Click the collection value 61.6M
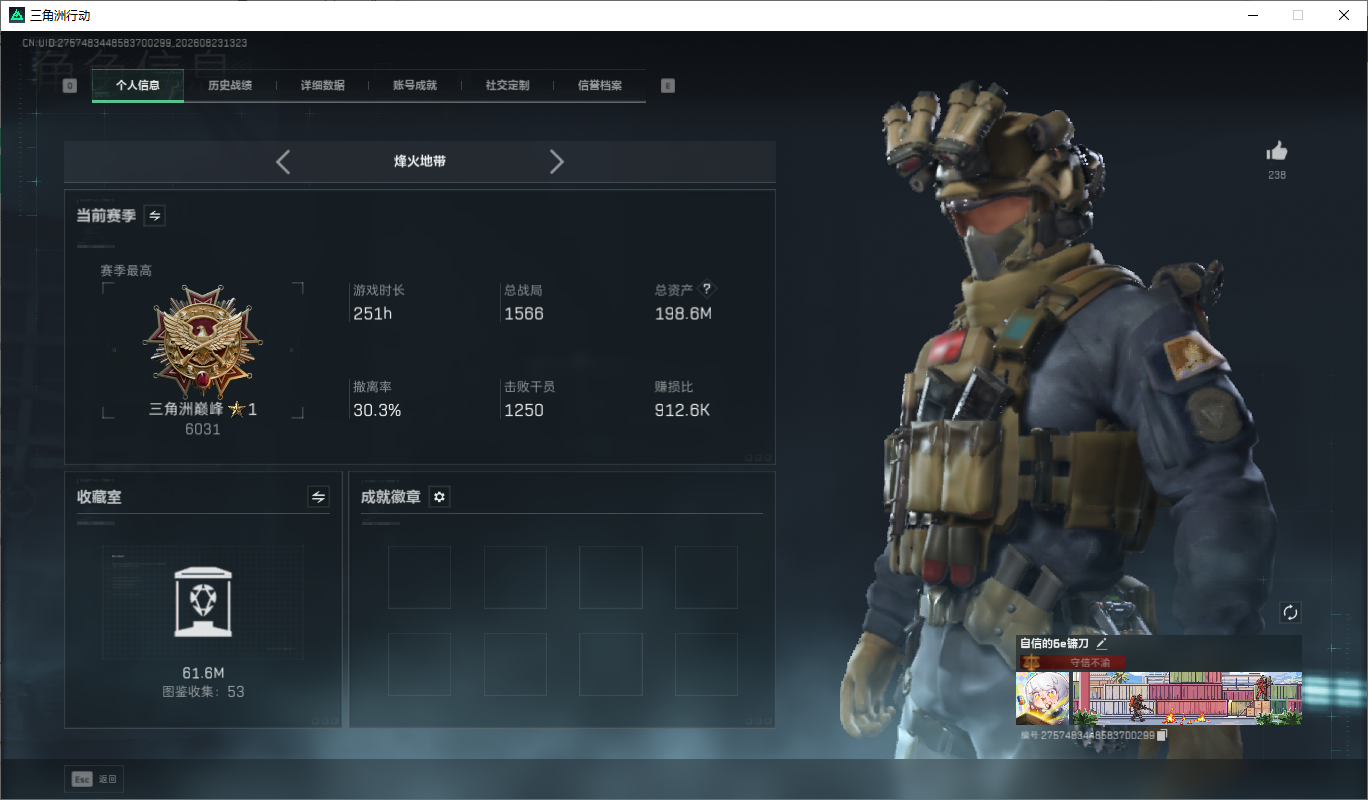 (x=203, y=673)
